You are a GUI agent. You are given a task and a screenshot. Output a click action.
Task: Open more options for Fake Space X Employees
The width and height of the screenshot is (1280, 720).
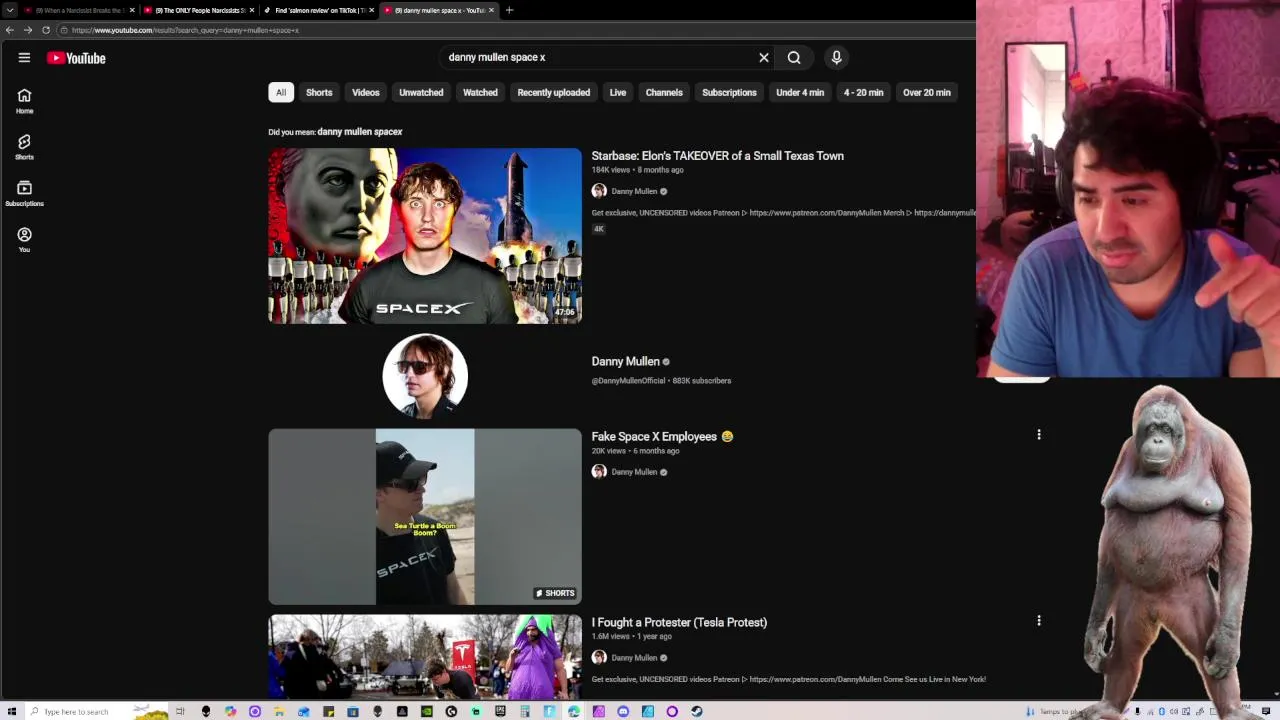(1039, 435)
